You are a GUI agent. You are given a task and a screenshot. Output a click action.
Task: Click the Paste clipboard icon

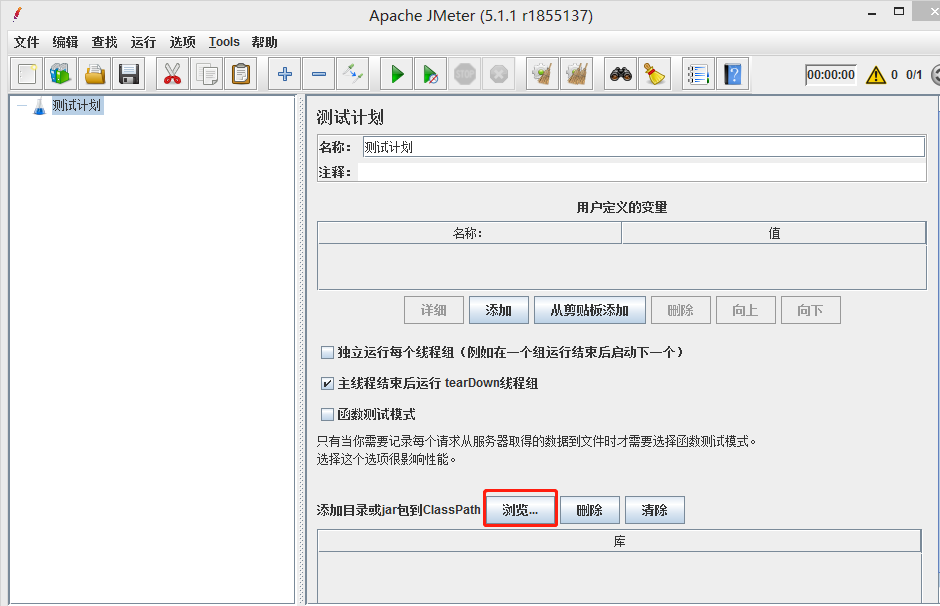click(x=241, y=74)
